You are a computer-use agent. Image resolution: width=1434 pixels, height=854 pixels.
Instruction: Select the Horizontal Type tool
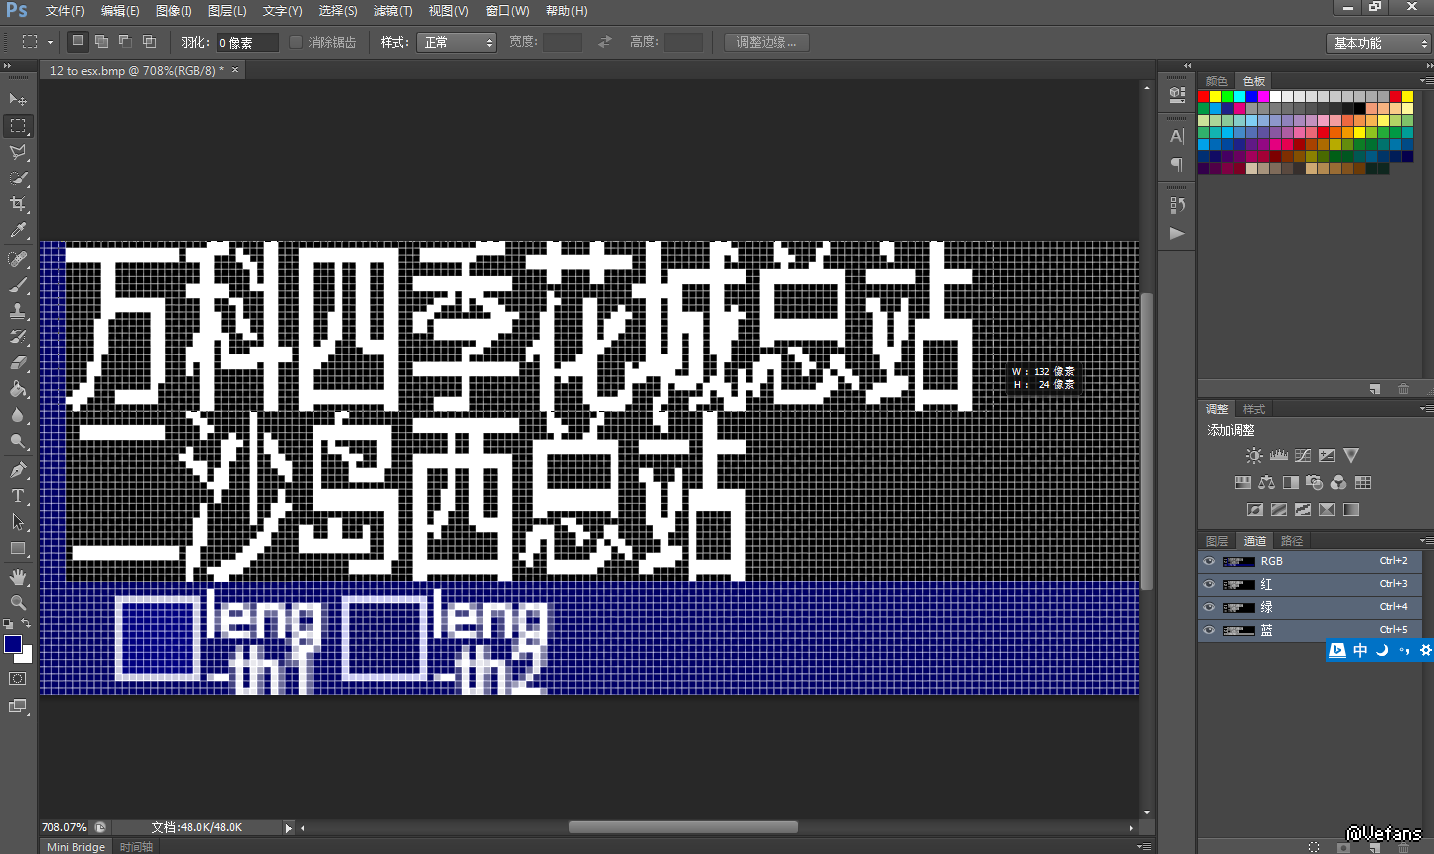(18, 496)
